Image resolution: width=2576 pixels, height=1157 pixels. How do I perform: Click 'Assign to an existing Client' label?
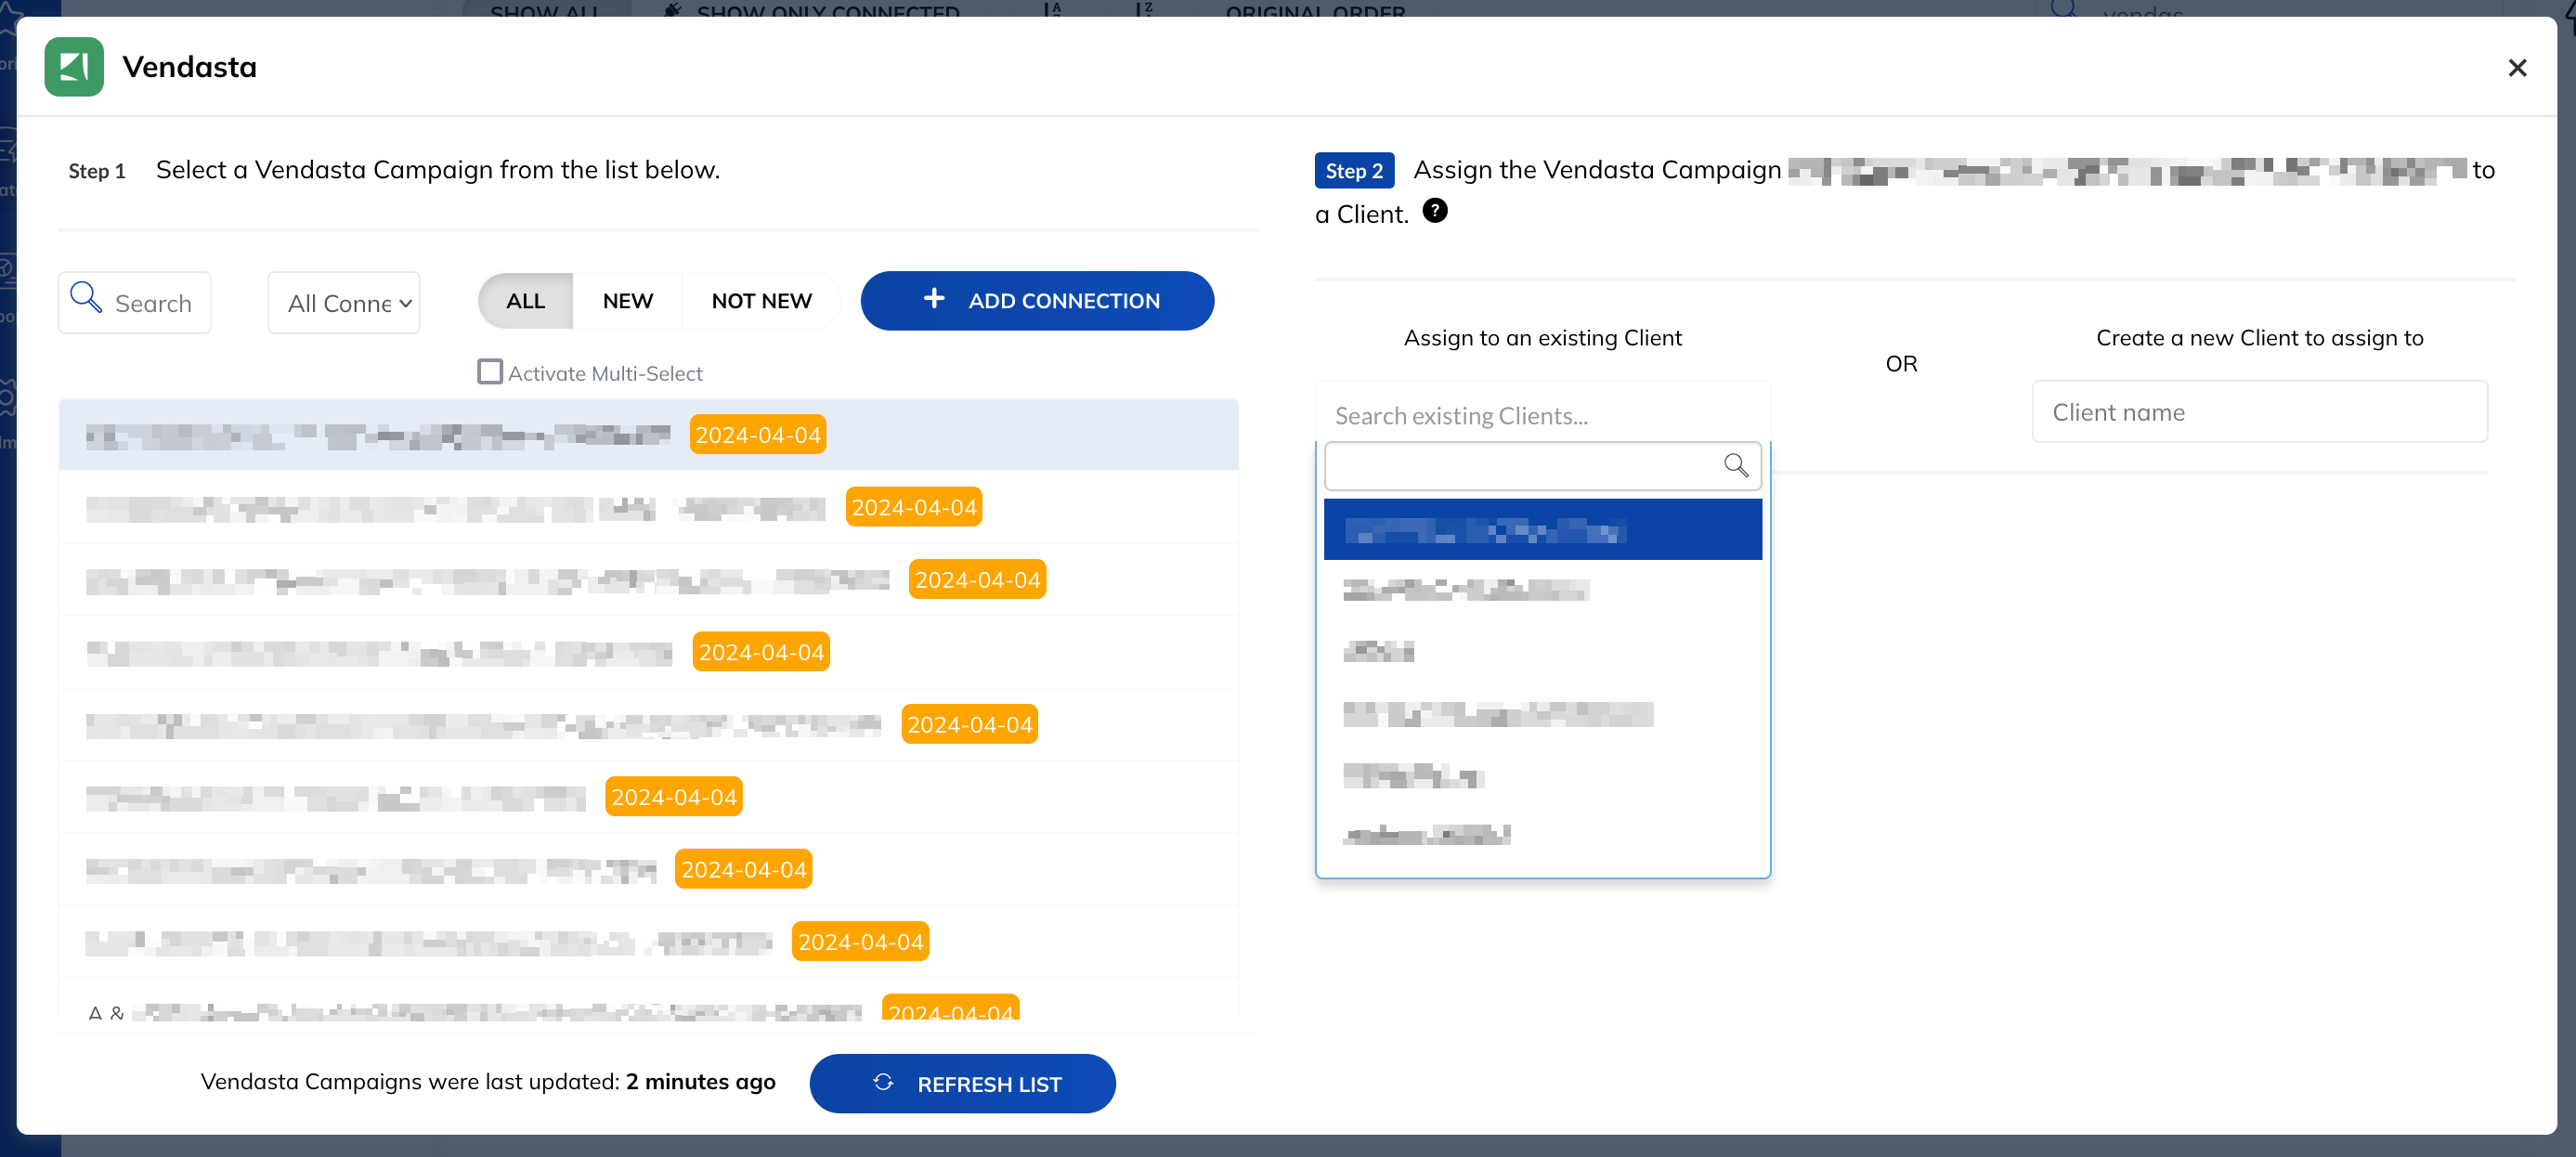point(1542,338)
